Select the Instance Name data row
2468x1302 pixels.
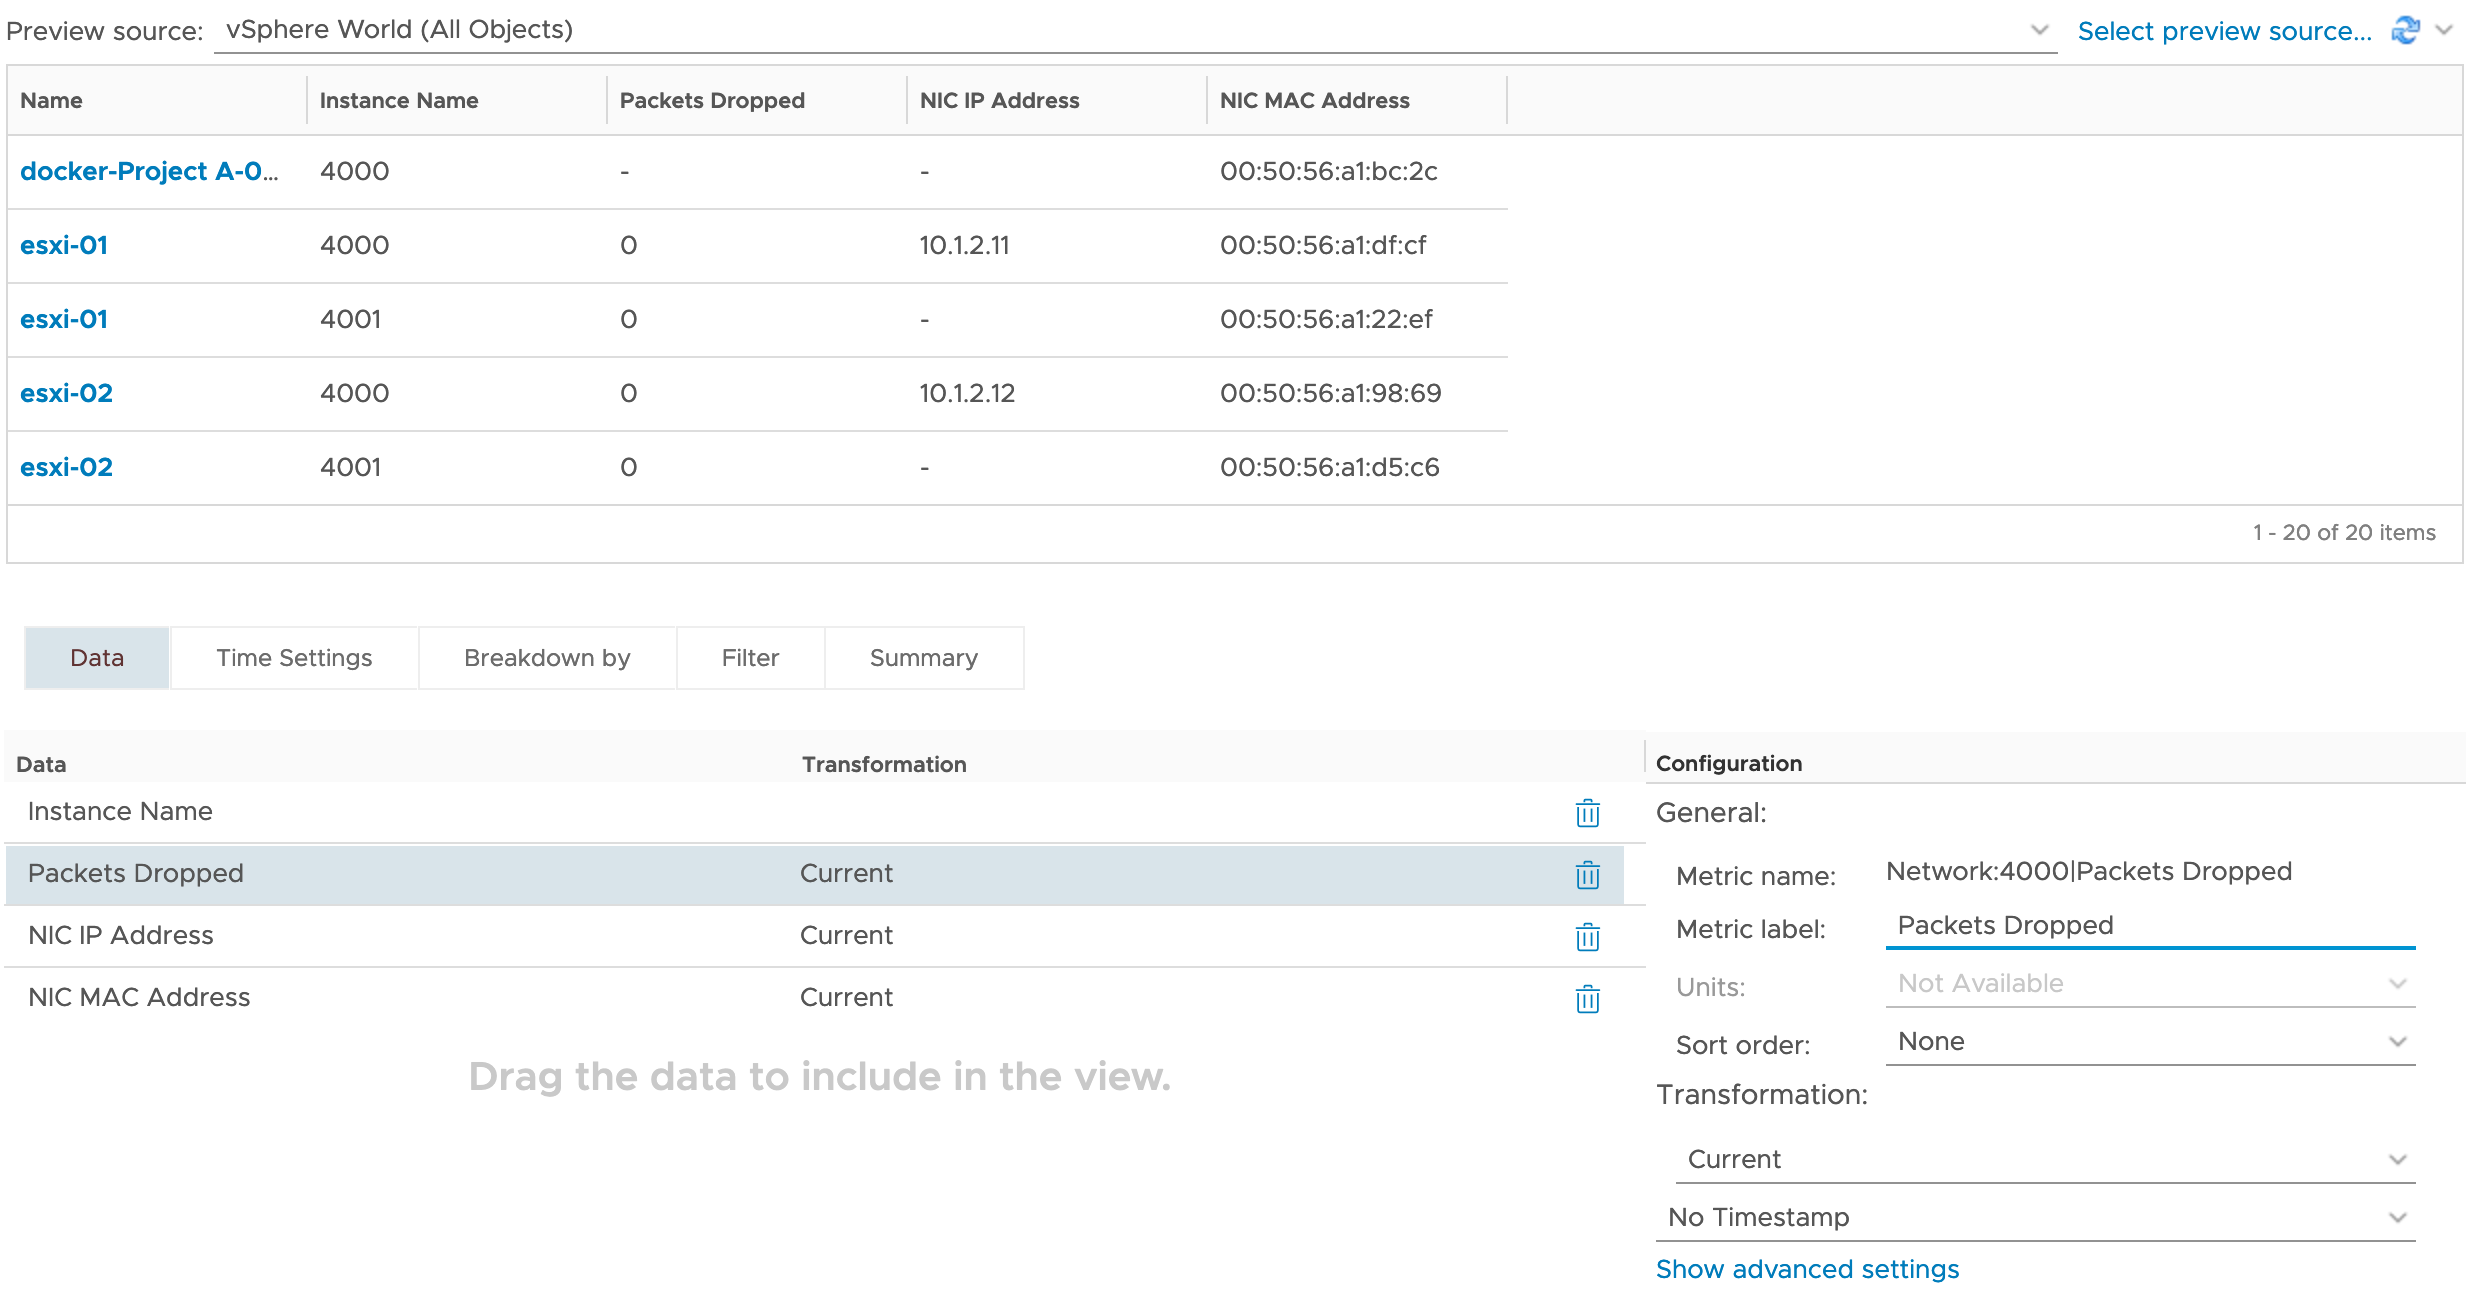pos(814,812)
